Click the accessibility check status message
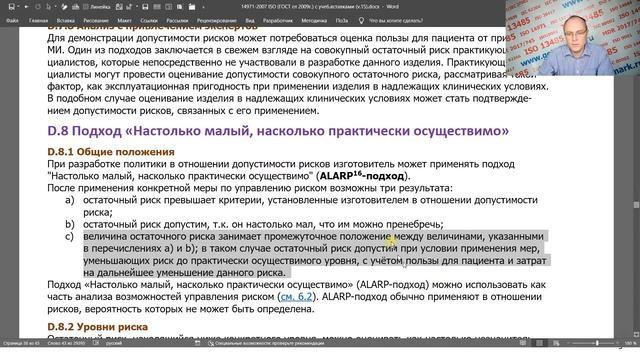Screen dimensions: 640x360 pyautogui.click(x=266, y=343)
